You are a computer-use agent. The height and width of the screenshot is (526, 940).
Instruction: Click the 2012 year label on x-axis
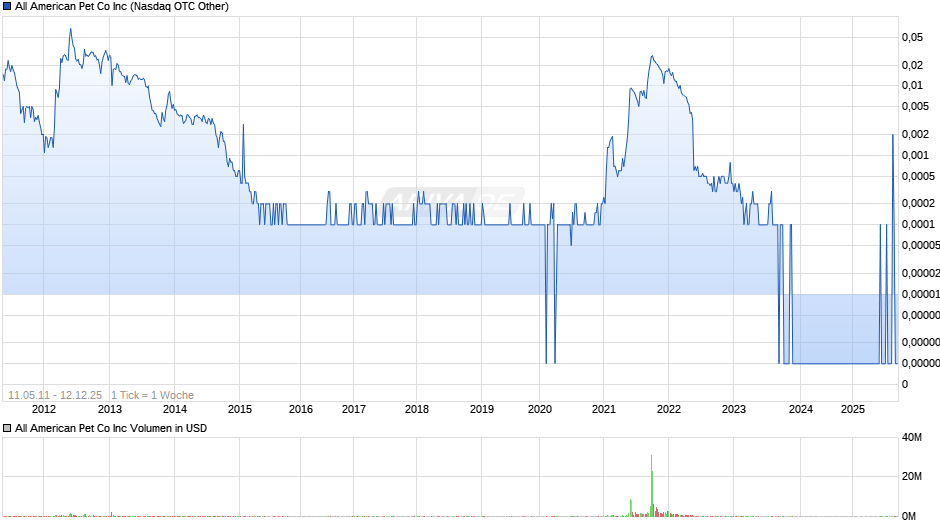tap(44, 409)
